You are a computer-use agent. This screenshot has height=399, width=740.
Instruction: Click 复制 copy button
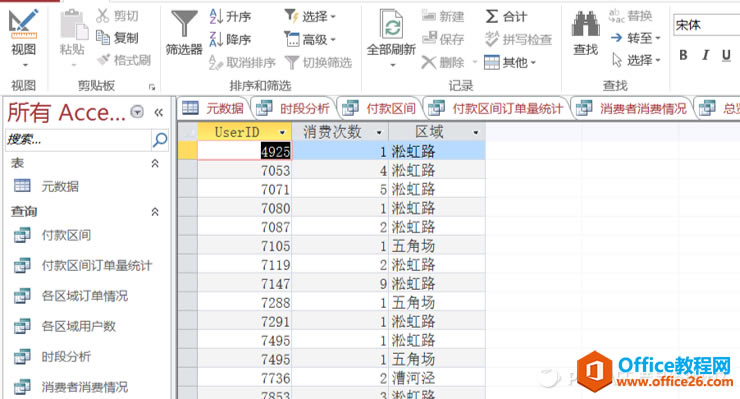[117, 37]
